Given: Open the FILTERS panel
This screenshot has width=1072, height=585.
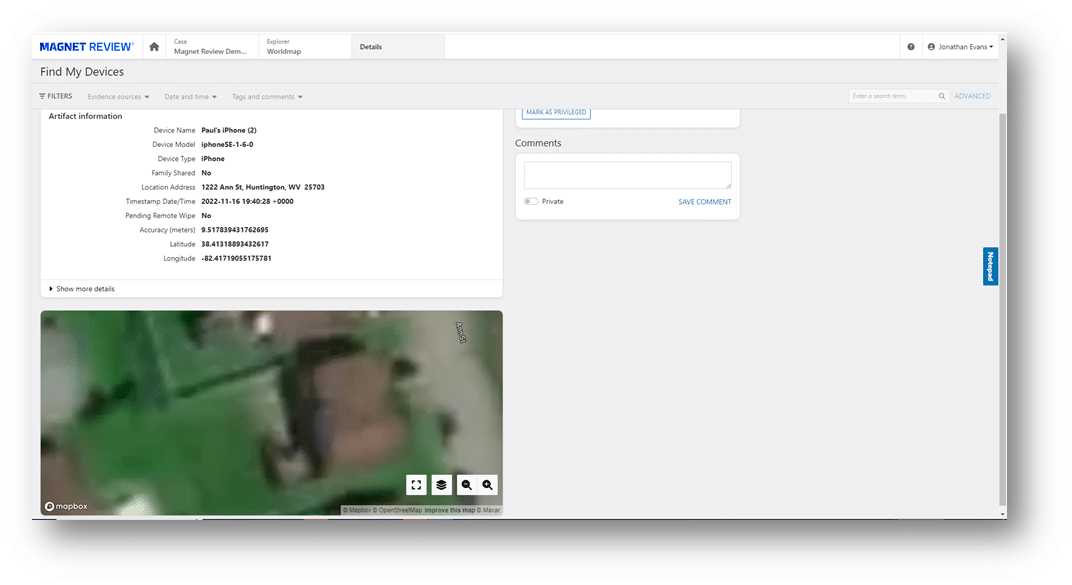Looking at the screenshot, I should [55, 95].
